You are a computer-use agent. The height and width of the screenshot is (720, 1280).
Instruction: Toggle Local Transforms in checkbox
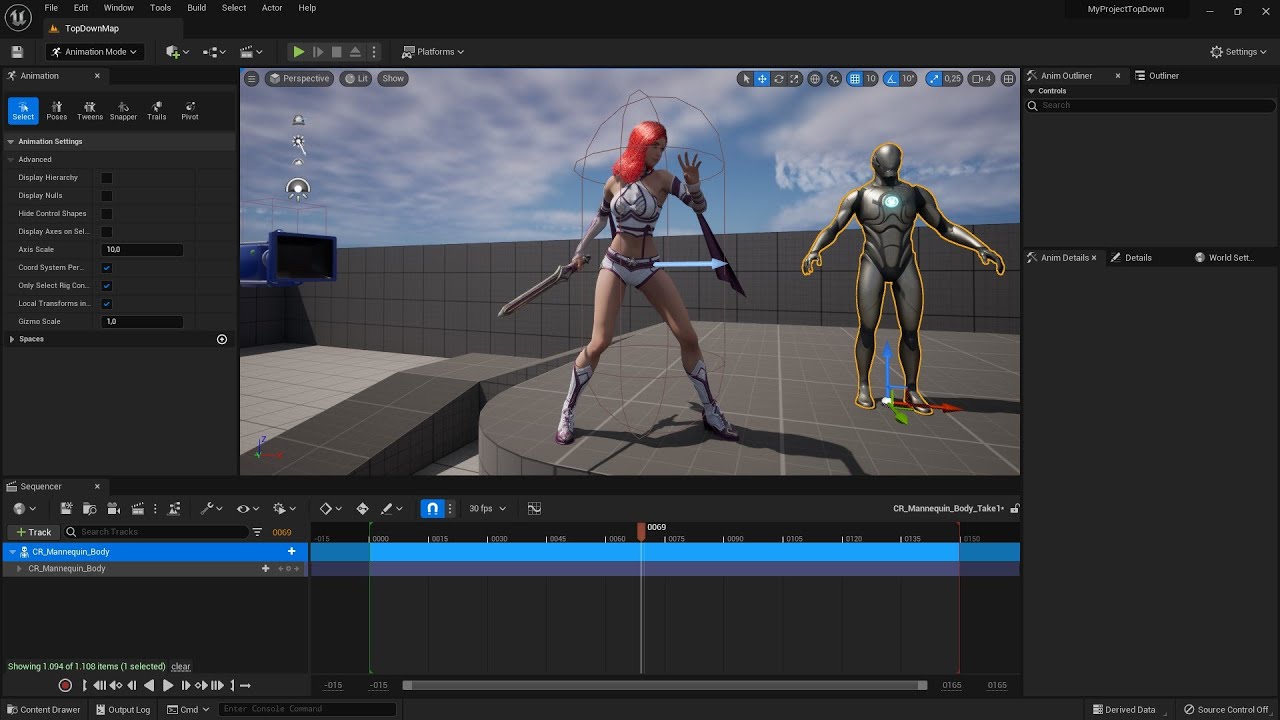pyautogui.click(x=107, y=304)
